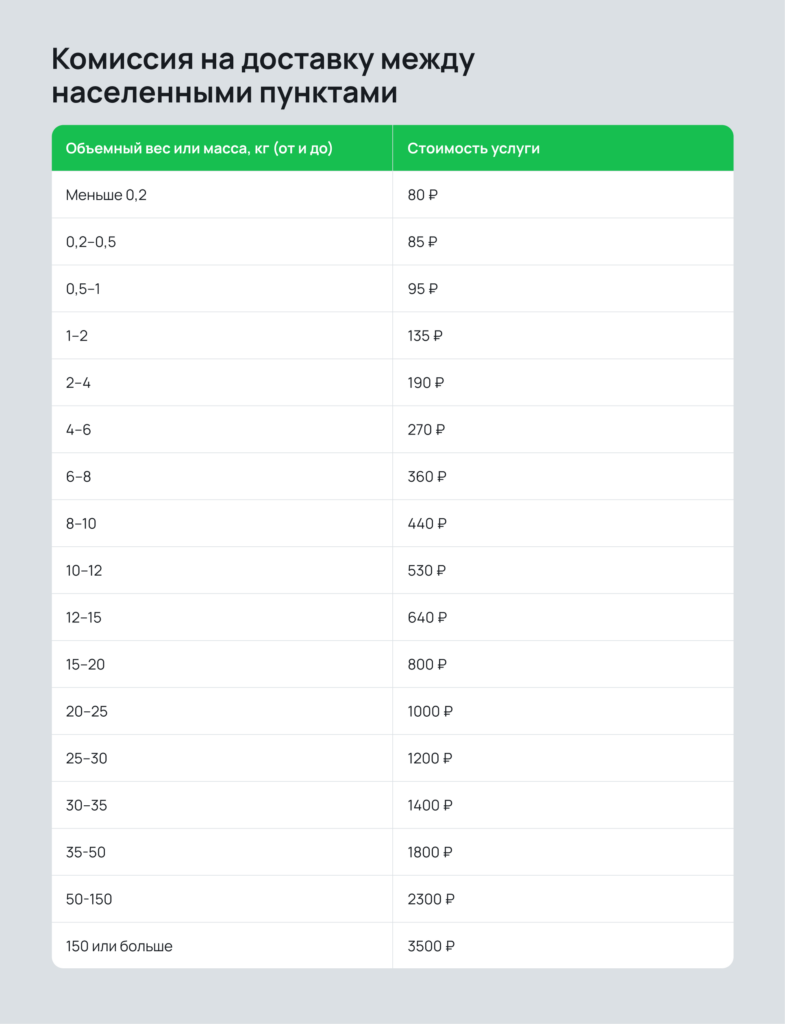This screenshot has width=785, height=1024.
Task: Click the 360 ₽ price cell
Action: tap(427, 477)
